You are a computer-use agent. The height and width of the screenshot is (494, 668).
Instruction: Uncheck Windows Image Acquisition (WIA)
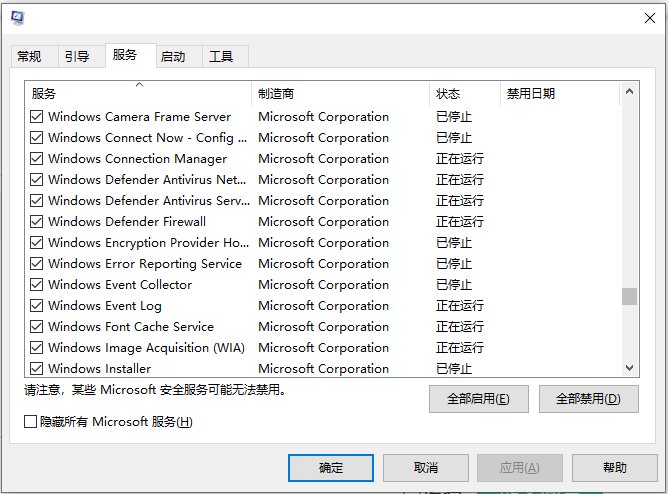[37, 348]
